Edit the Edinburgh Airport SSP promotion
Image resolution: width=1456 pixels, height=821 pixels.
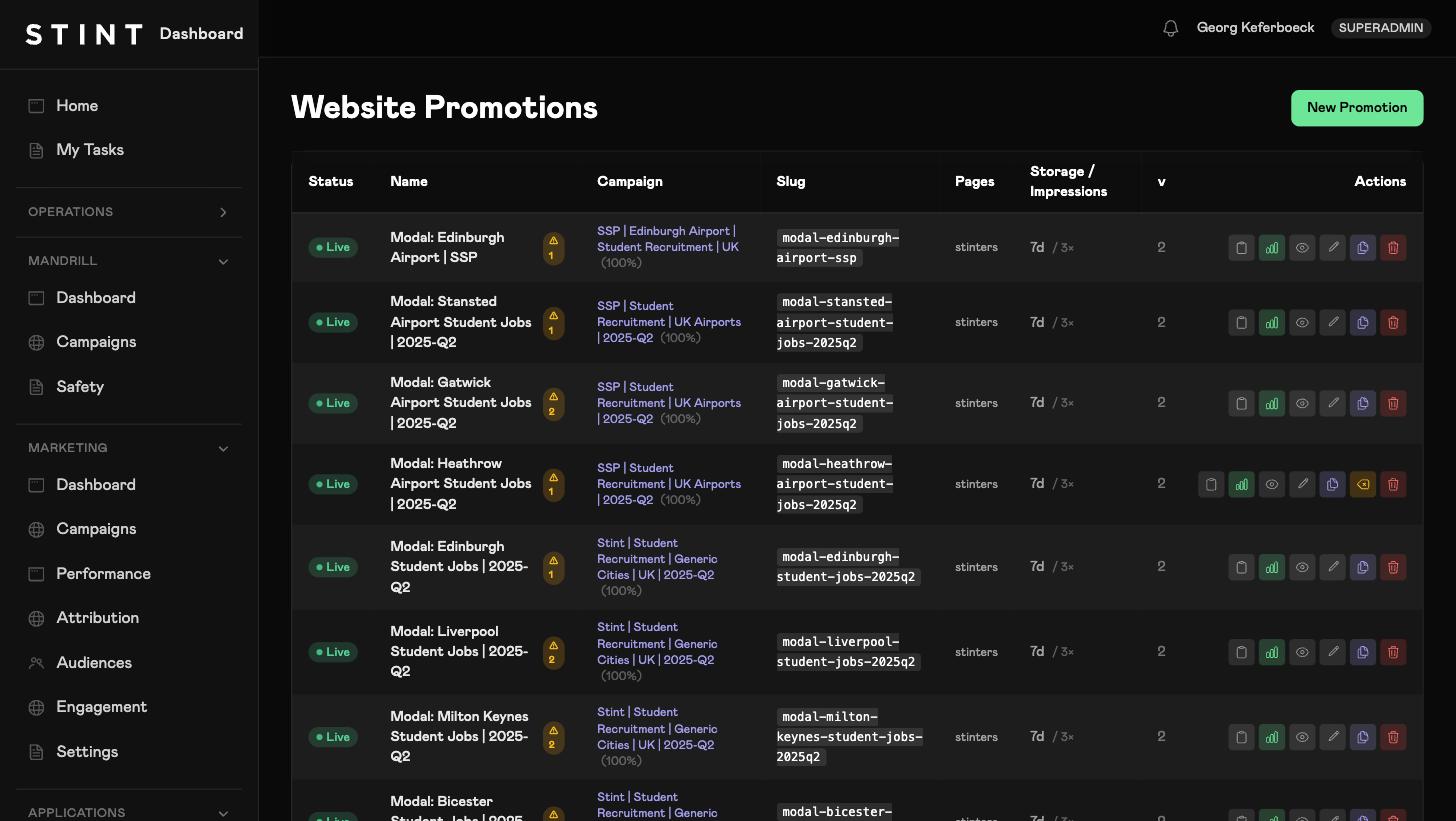click(1333, 248)
